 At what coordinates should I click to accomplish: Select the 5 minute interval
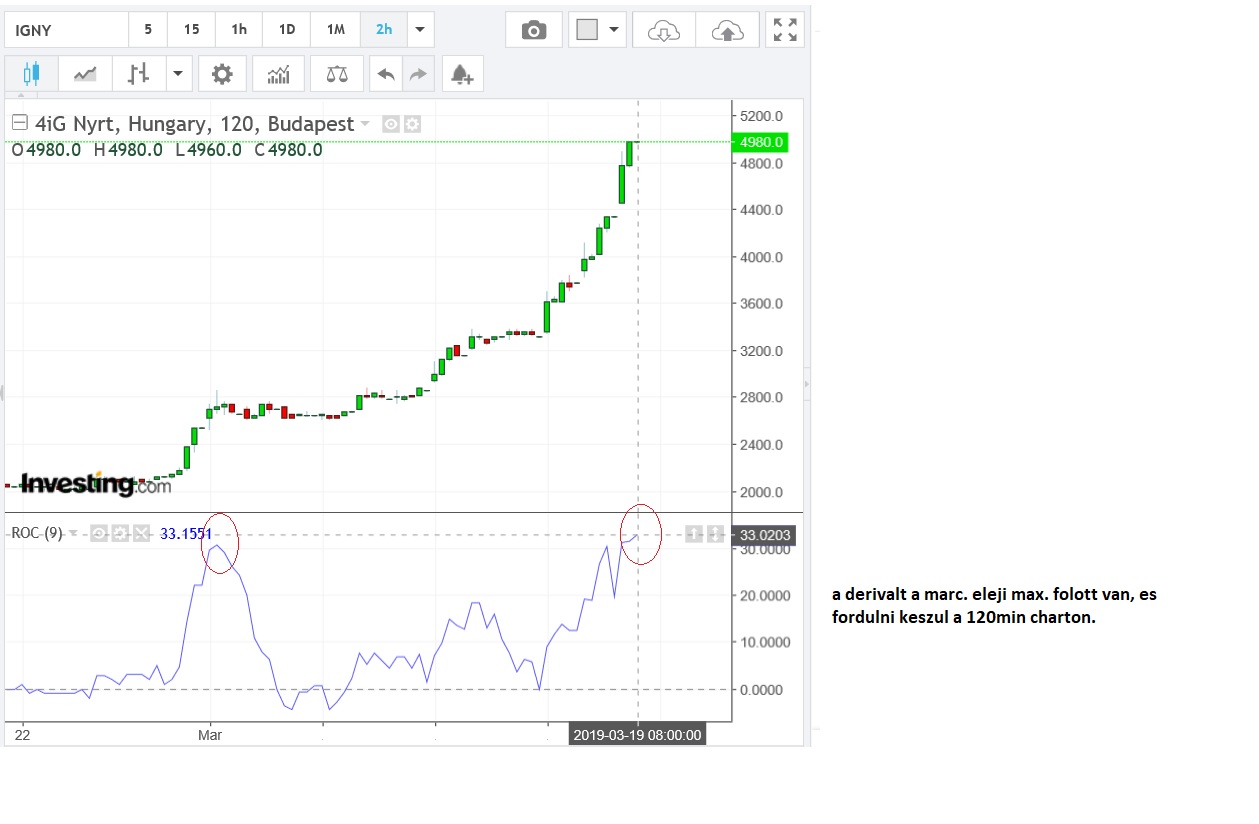[148, 30]
